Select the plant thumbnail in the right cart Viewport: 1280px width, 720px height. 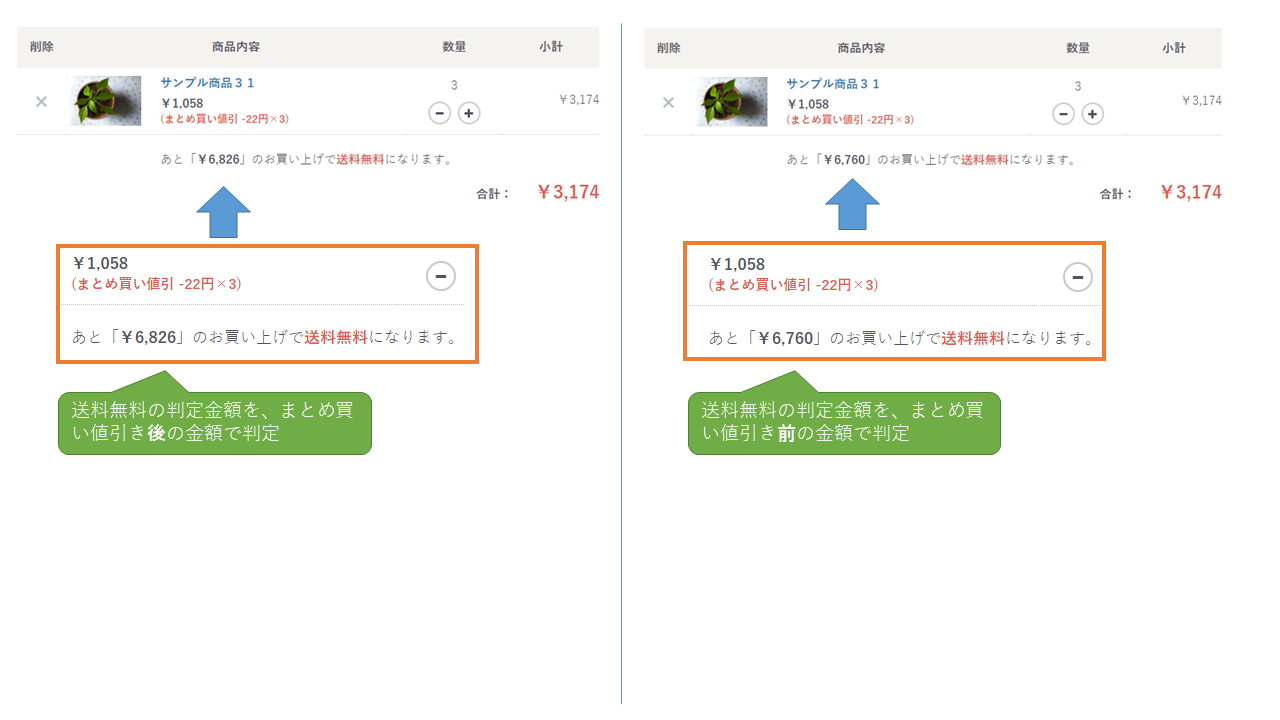[731, 102]
